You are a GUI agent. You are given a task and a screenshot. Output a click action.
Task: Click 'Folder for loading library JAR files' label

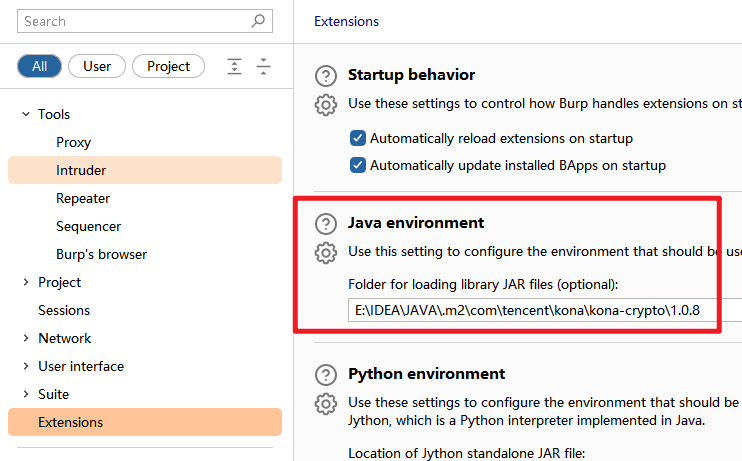483,284
